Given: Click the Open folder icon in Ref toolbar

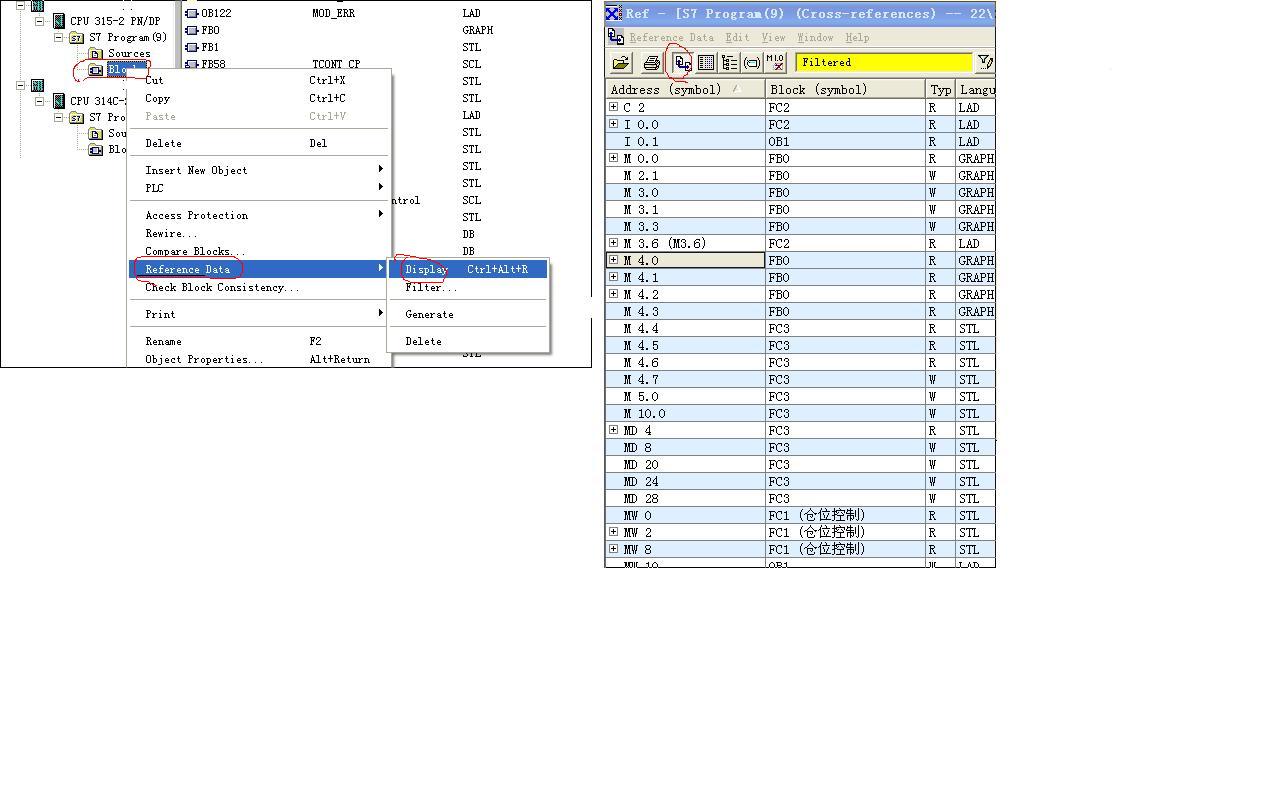Looking at the screenshot, I should (621, 63).
